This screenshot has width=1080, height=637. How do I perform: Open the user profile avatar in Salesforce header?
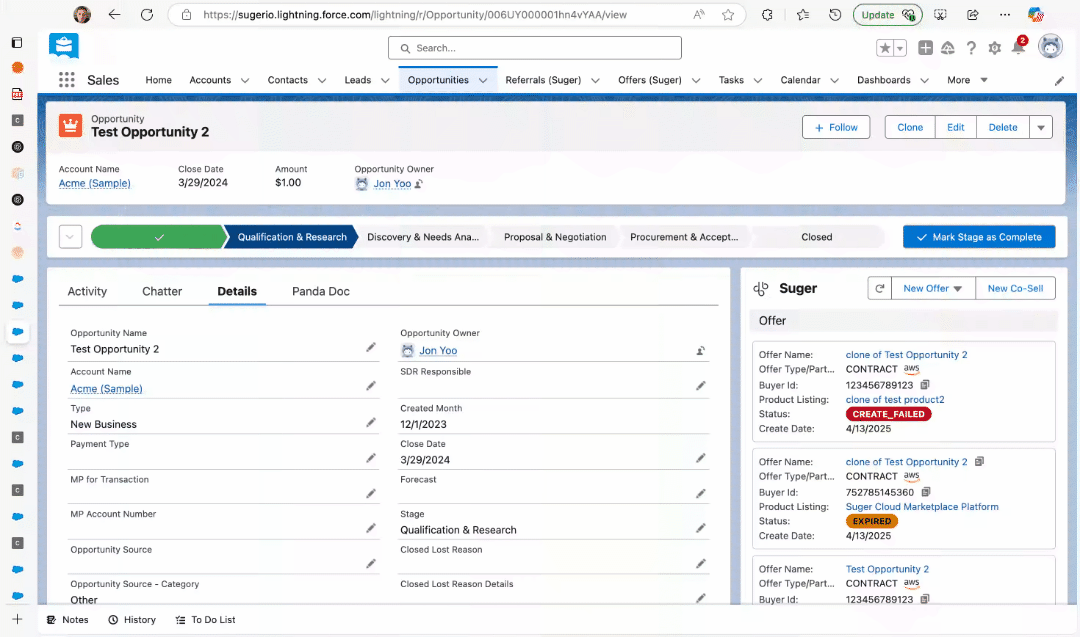point(1050,47)
